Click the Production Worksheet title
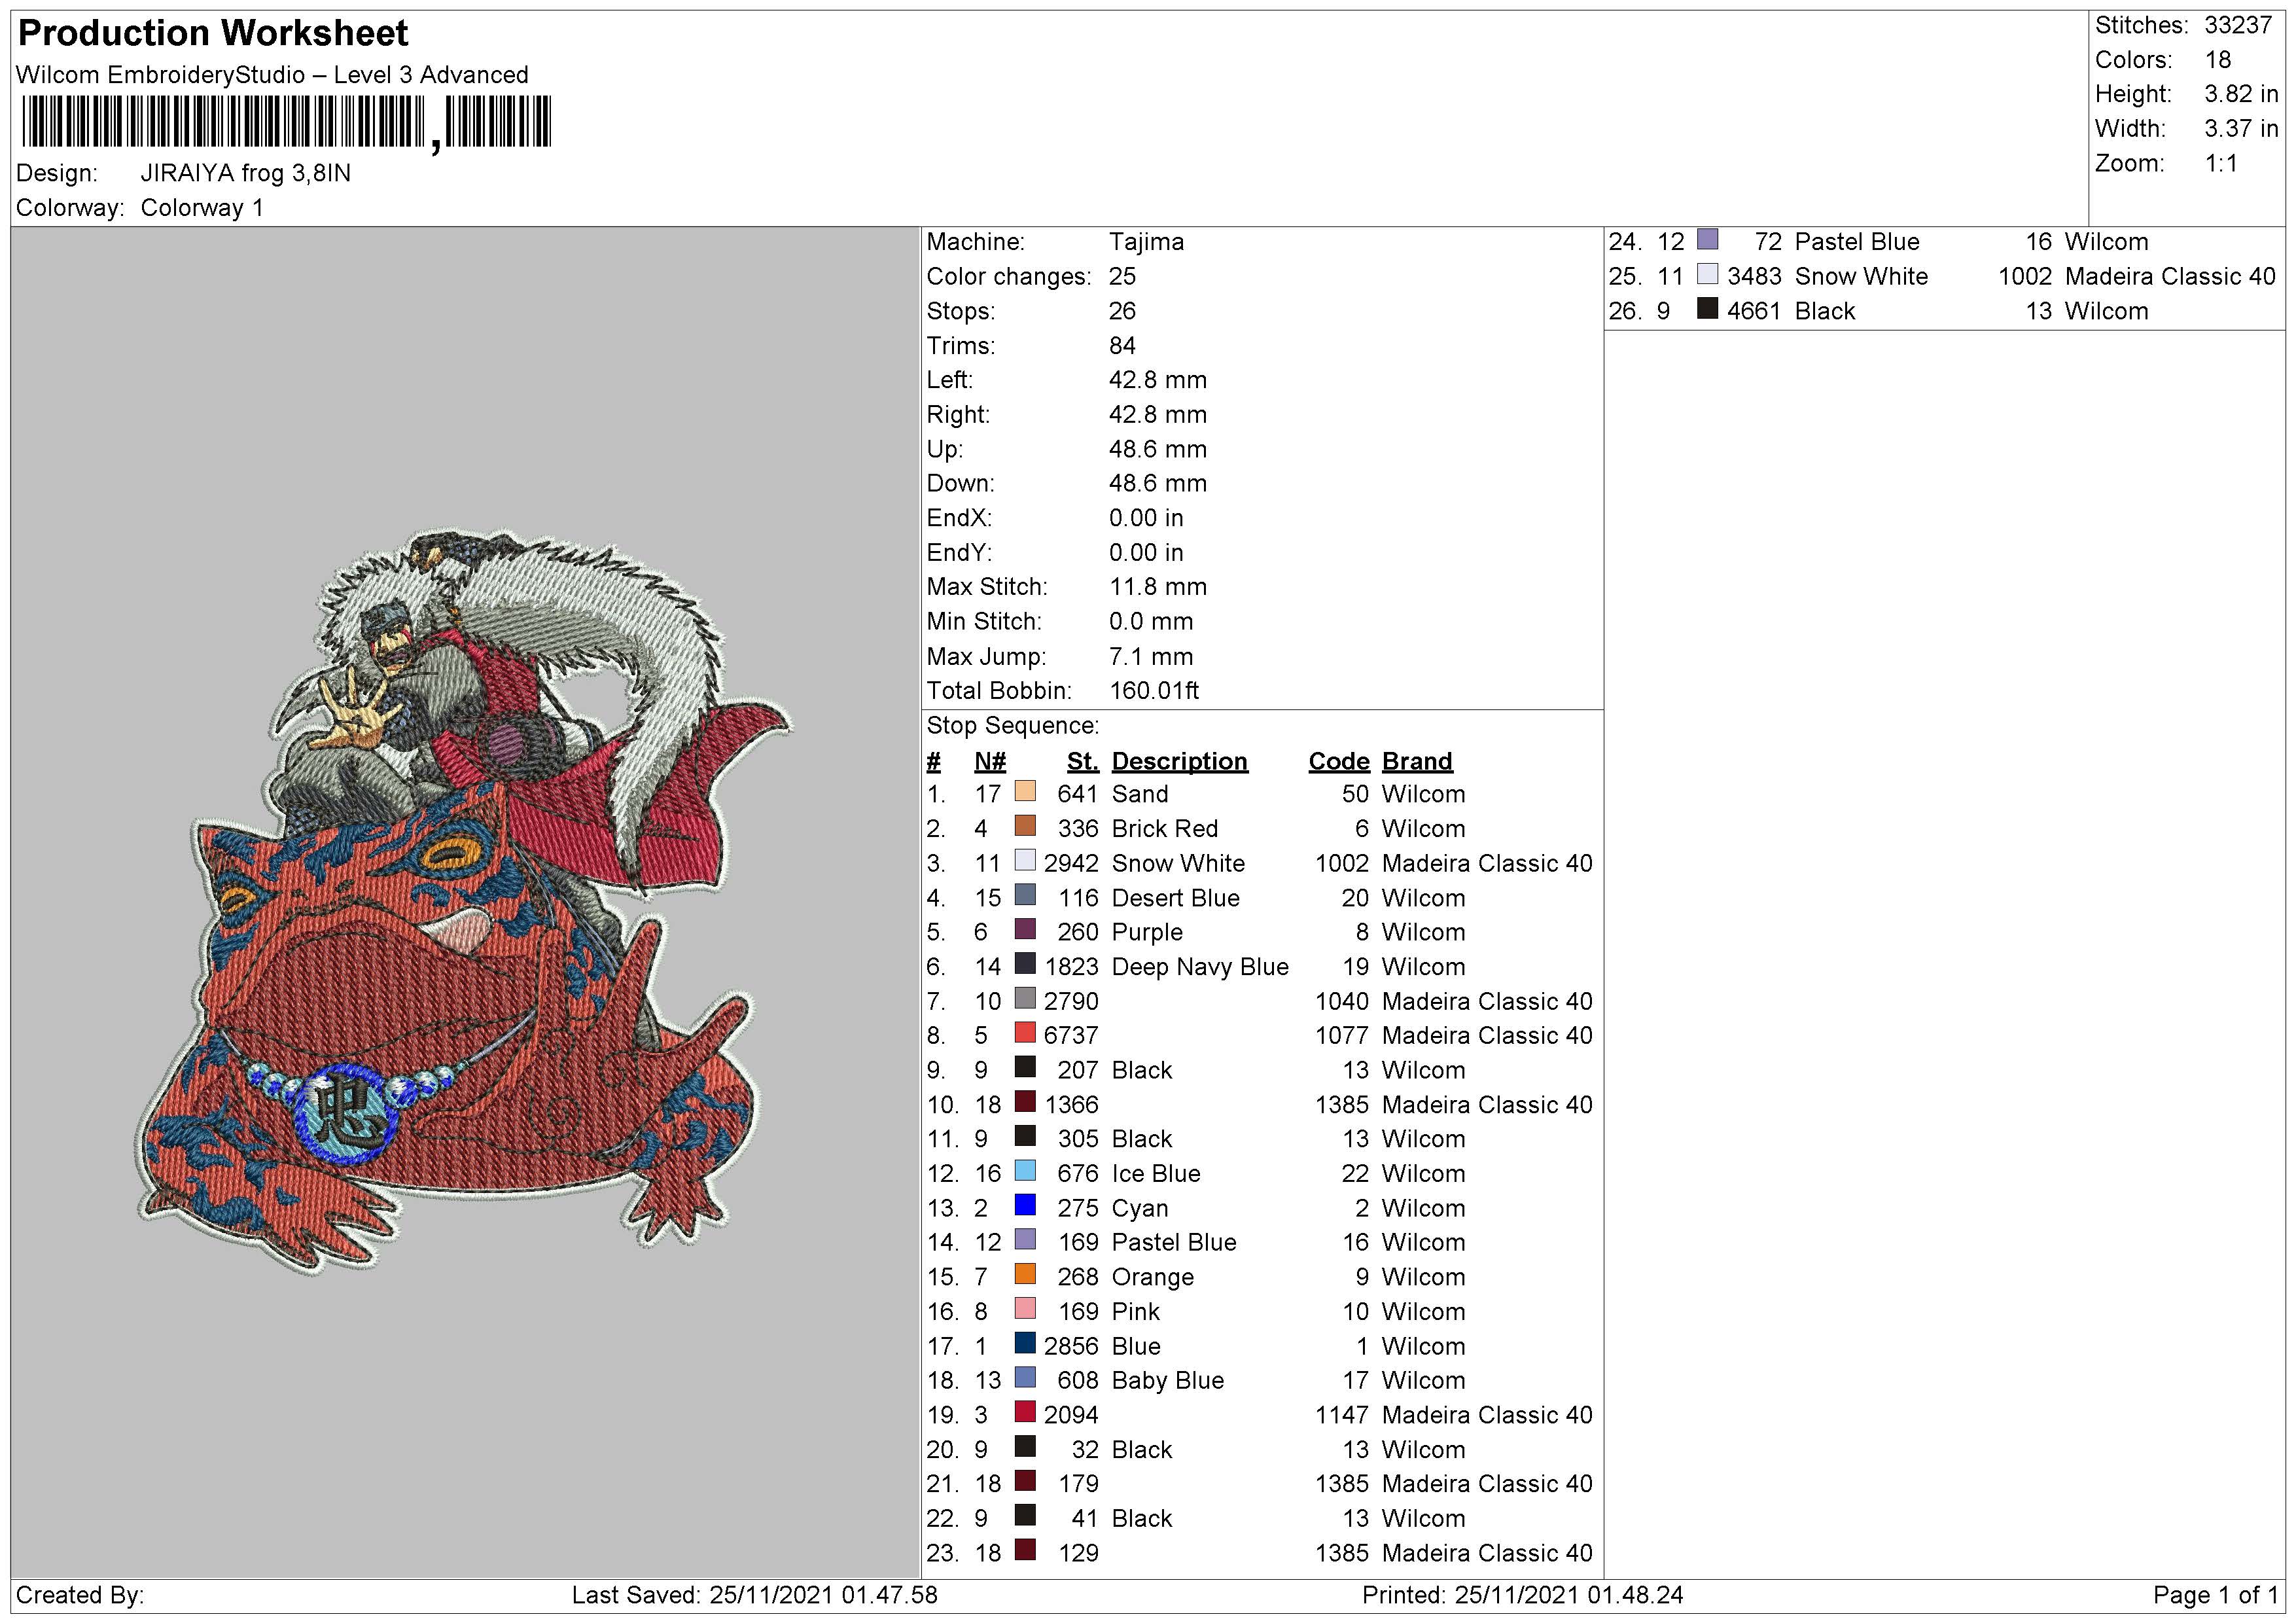 coord(213,33)
